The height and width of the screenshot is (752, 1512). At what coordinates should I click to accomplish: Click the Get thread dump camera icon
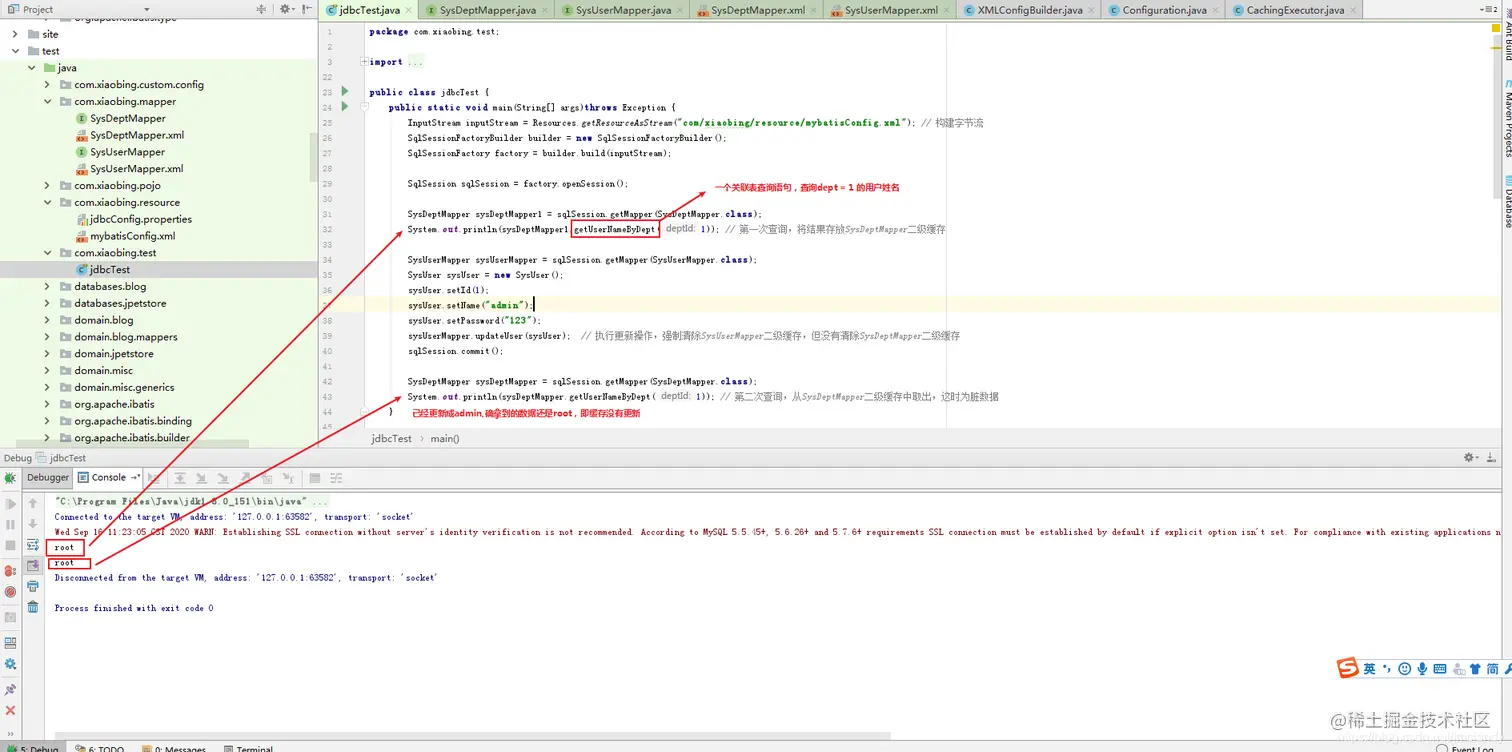click(x=10, y=618)
